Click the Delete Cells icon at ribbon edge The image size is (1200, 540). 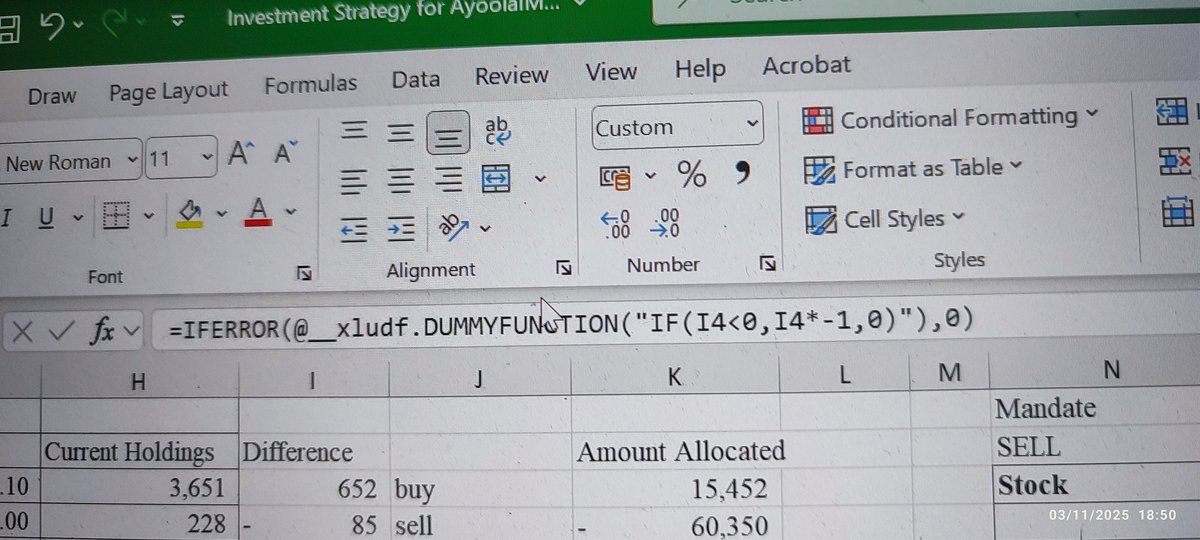coord(1175,159)
